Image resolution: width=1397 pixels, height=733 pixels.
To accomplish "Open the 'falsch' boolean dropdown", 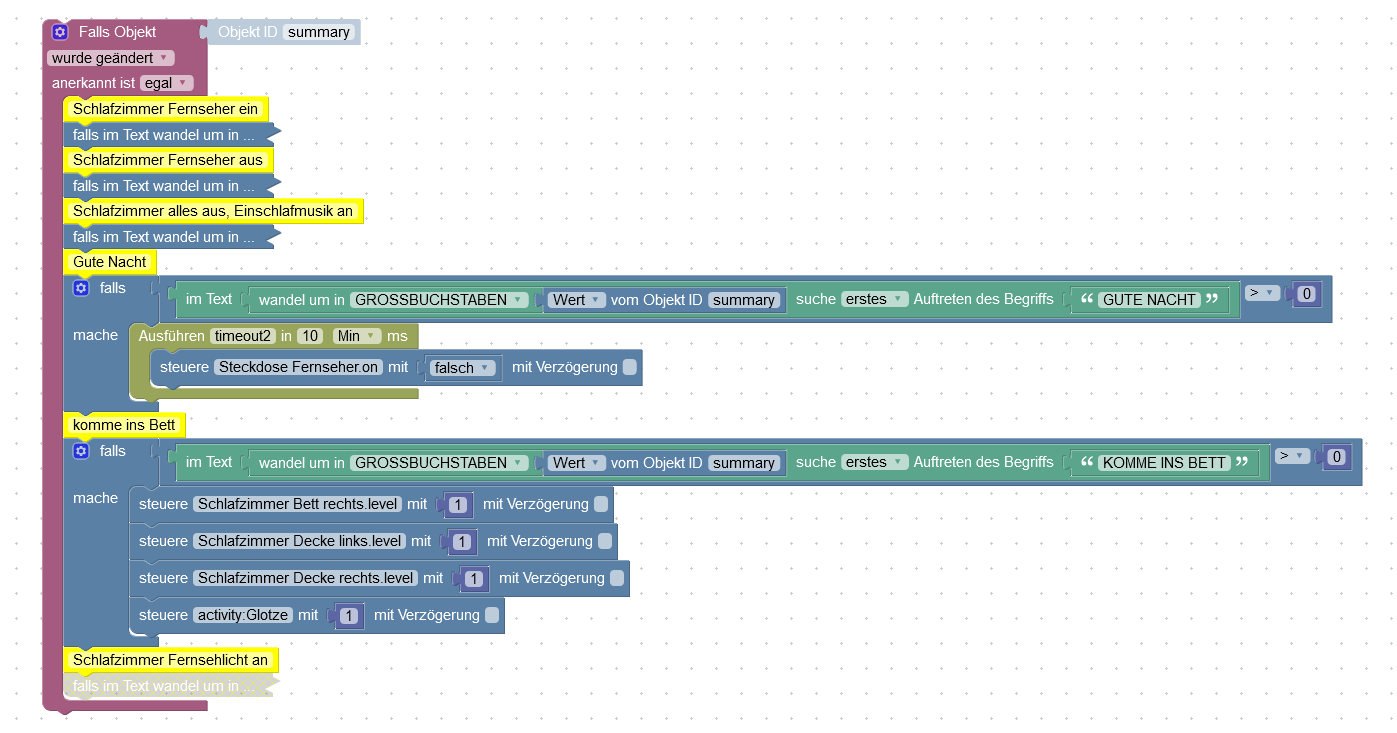I will [463, 367].
